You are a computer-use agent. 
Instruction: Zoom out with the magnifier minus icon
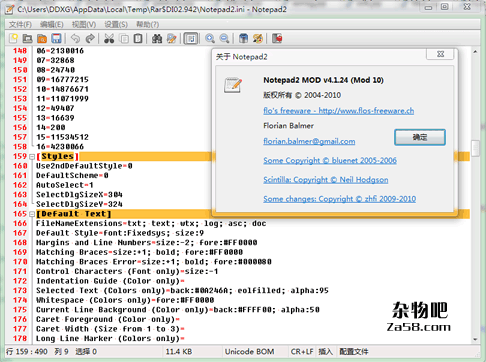click(x=225, y=39)
